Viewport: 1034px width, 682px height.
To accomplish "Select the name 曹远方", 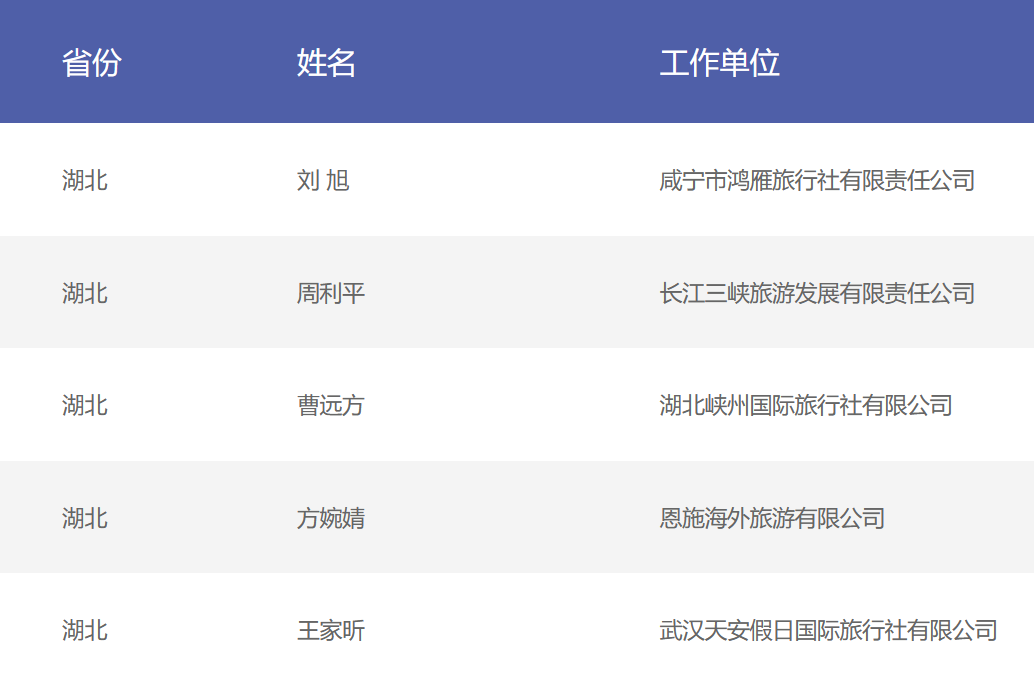I will click(x=330, y=405).
